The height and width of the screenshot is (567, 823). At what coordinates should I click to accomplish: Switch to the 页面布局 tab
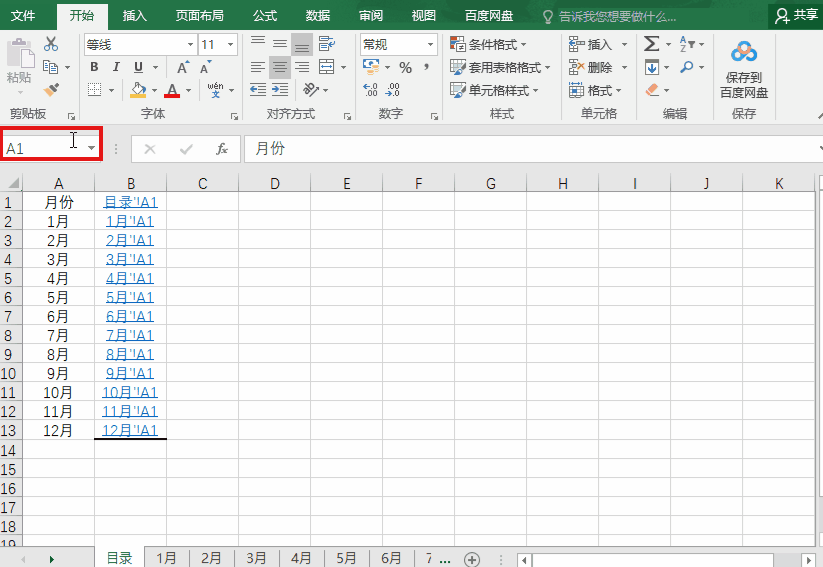[x=200, y=16]
